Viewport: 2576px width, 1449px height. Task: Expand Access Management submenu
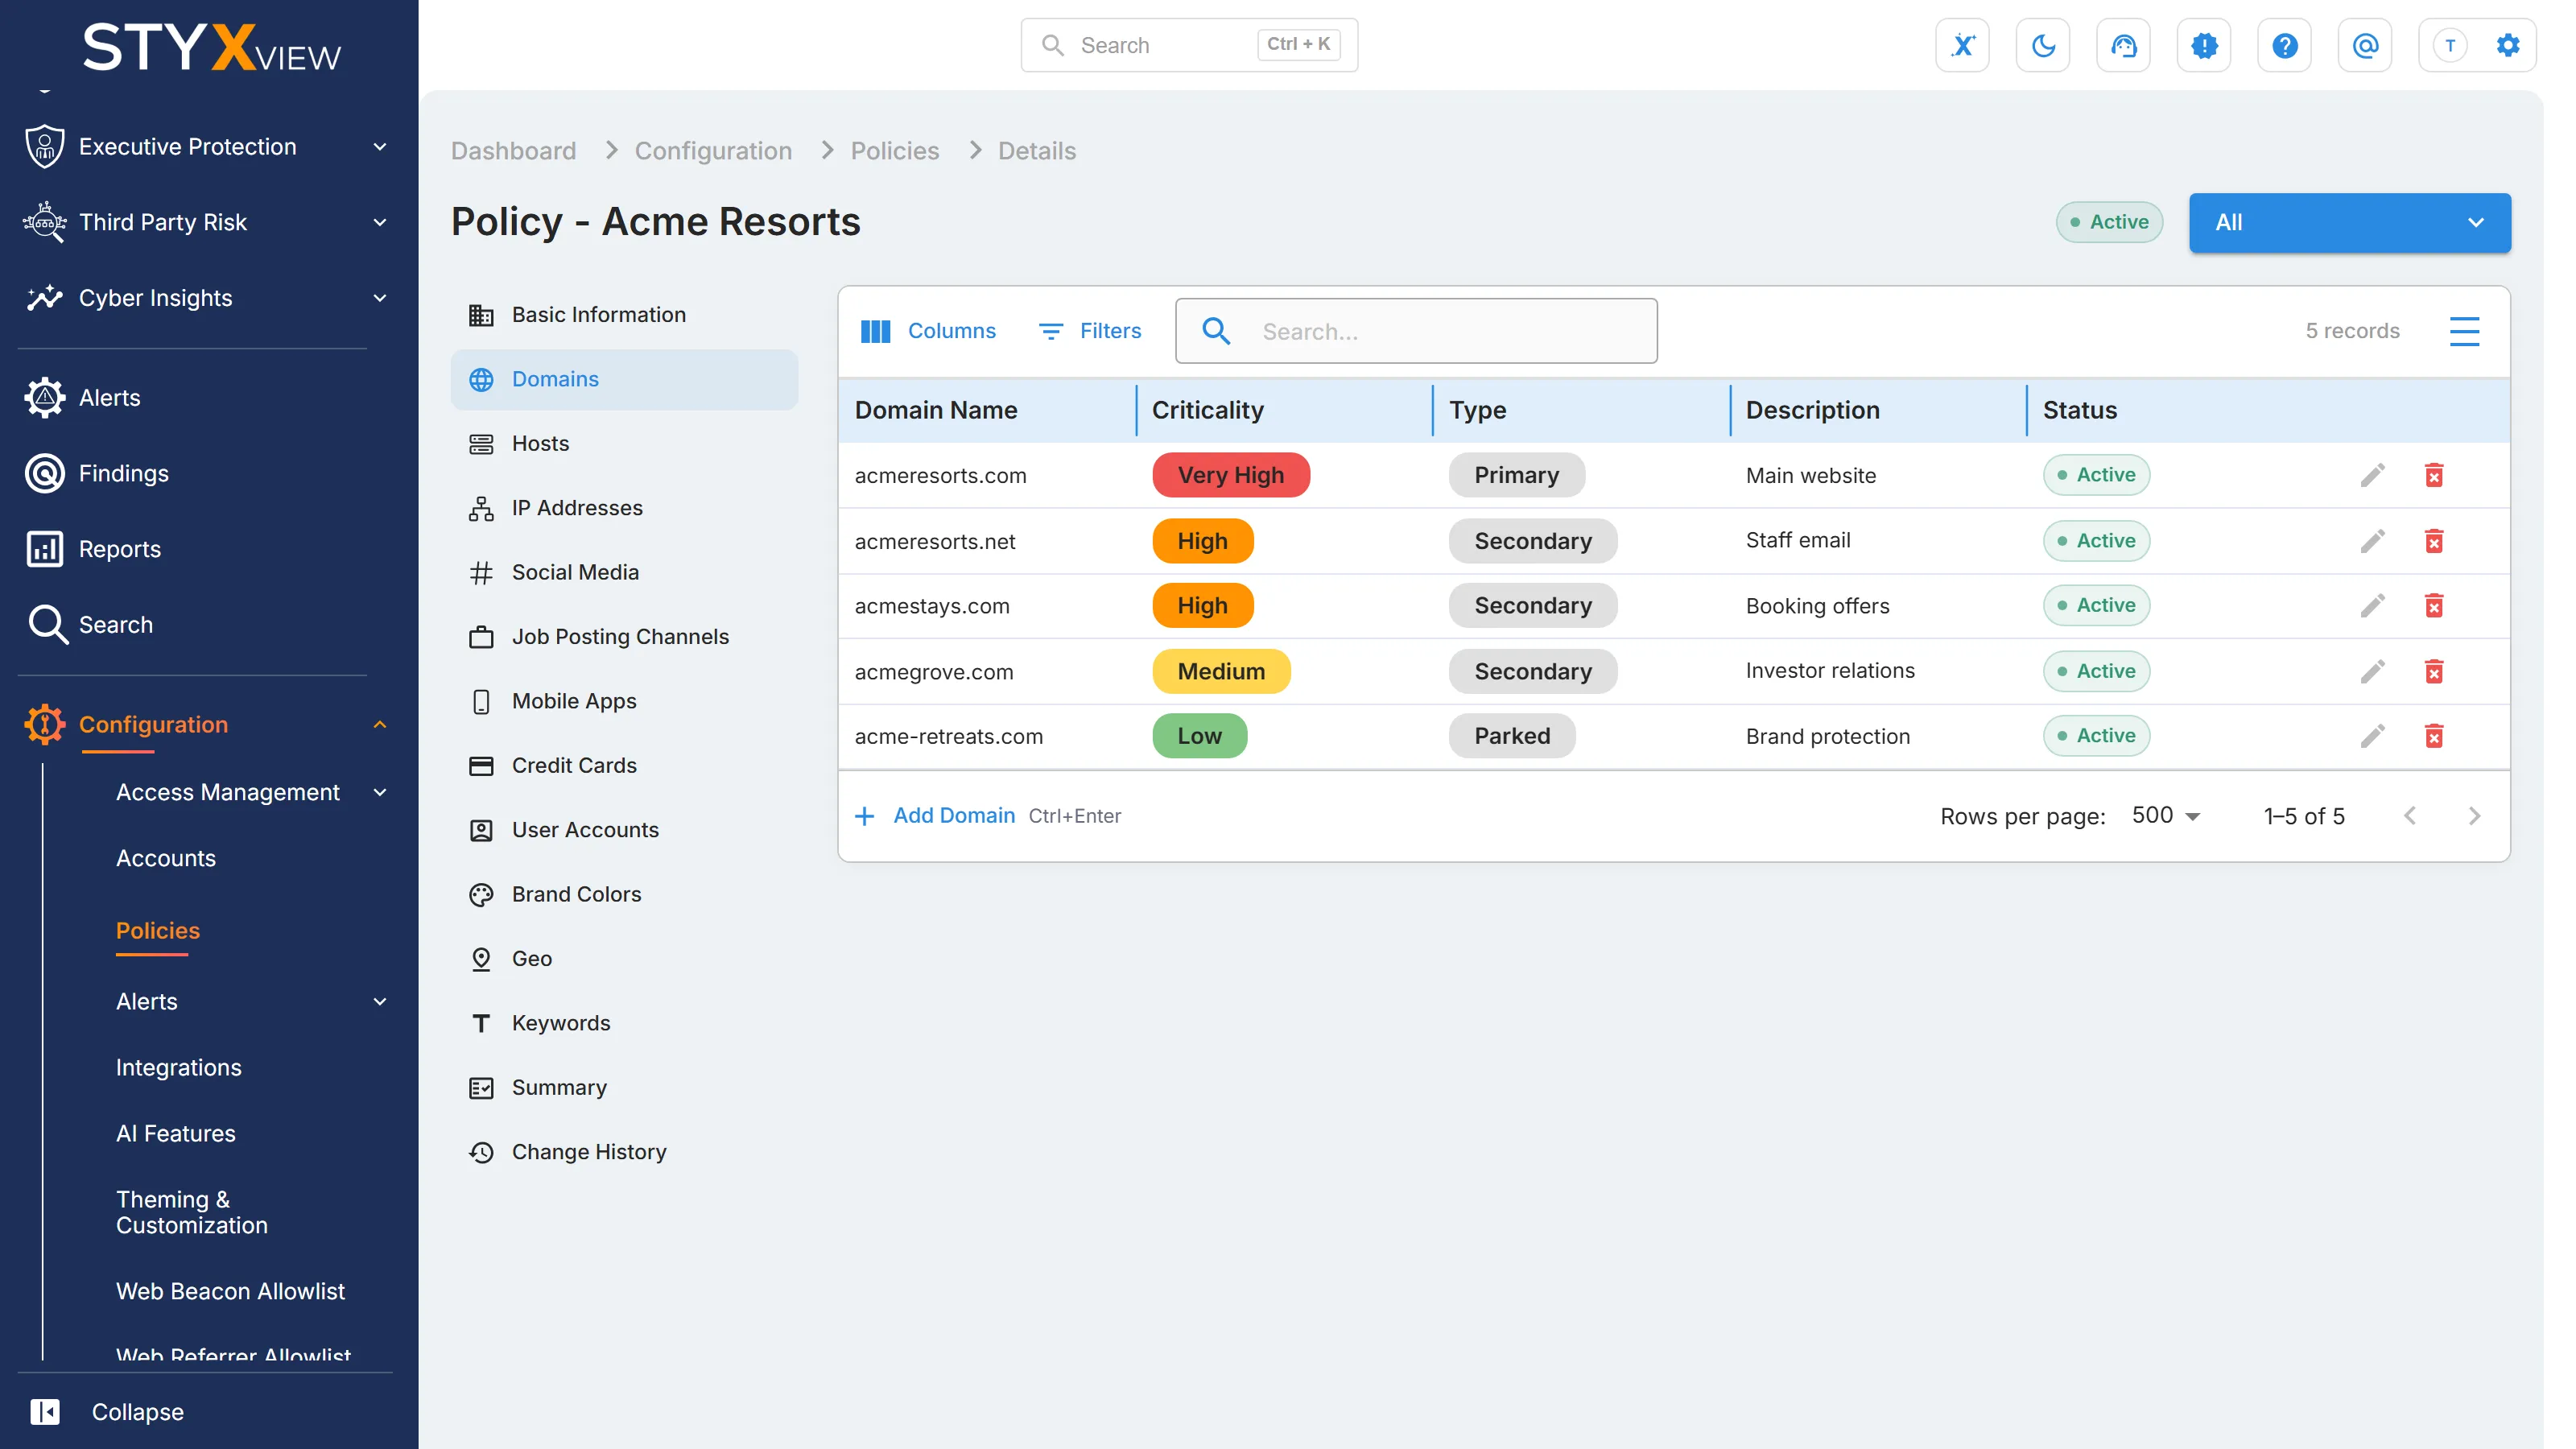point(250,792)
